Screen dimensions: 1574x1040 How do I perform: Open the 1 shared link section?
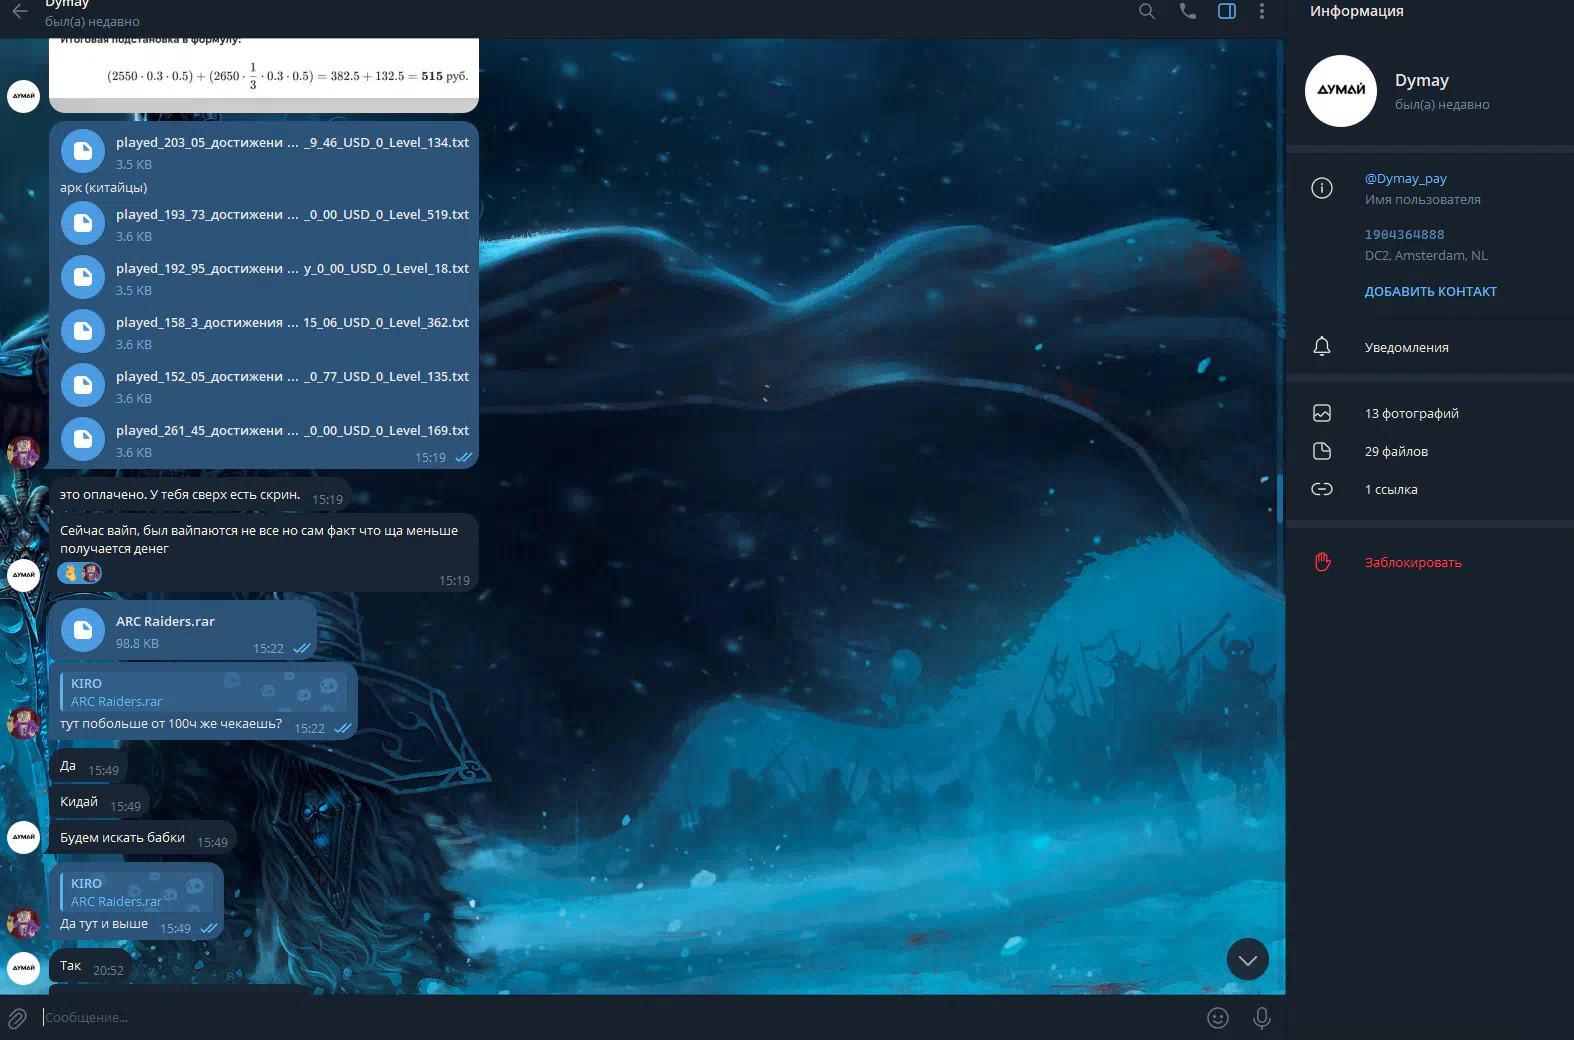(1390, 489)
